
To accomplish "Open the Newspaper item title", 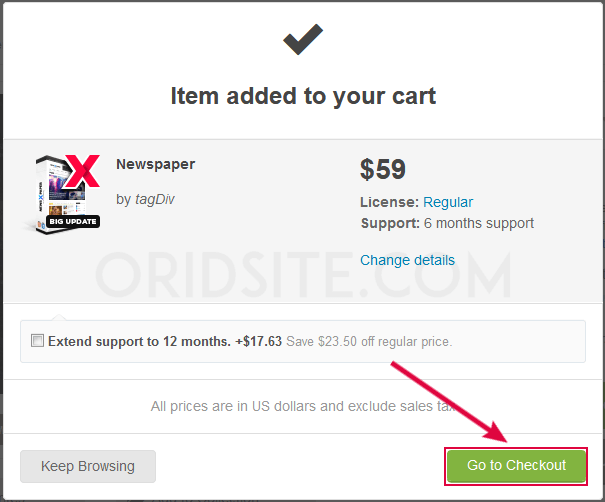I will click(x=155, y=164).
